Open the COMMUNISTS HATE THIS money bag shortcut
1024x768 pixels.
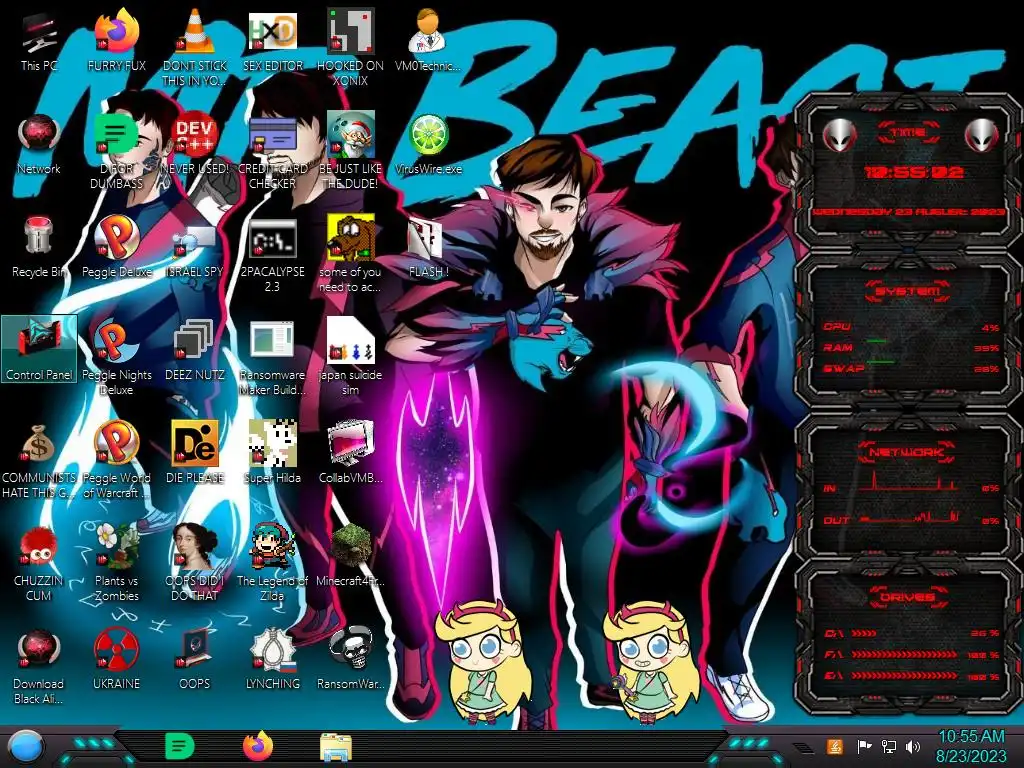(39, 462)
